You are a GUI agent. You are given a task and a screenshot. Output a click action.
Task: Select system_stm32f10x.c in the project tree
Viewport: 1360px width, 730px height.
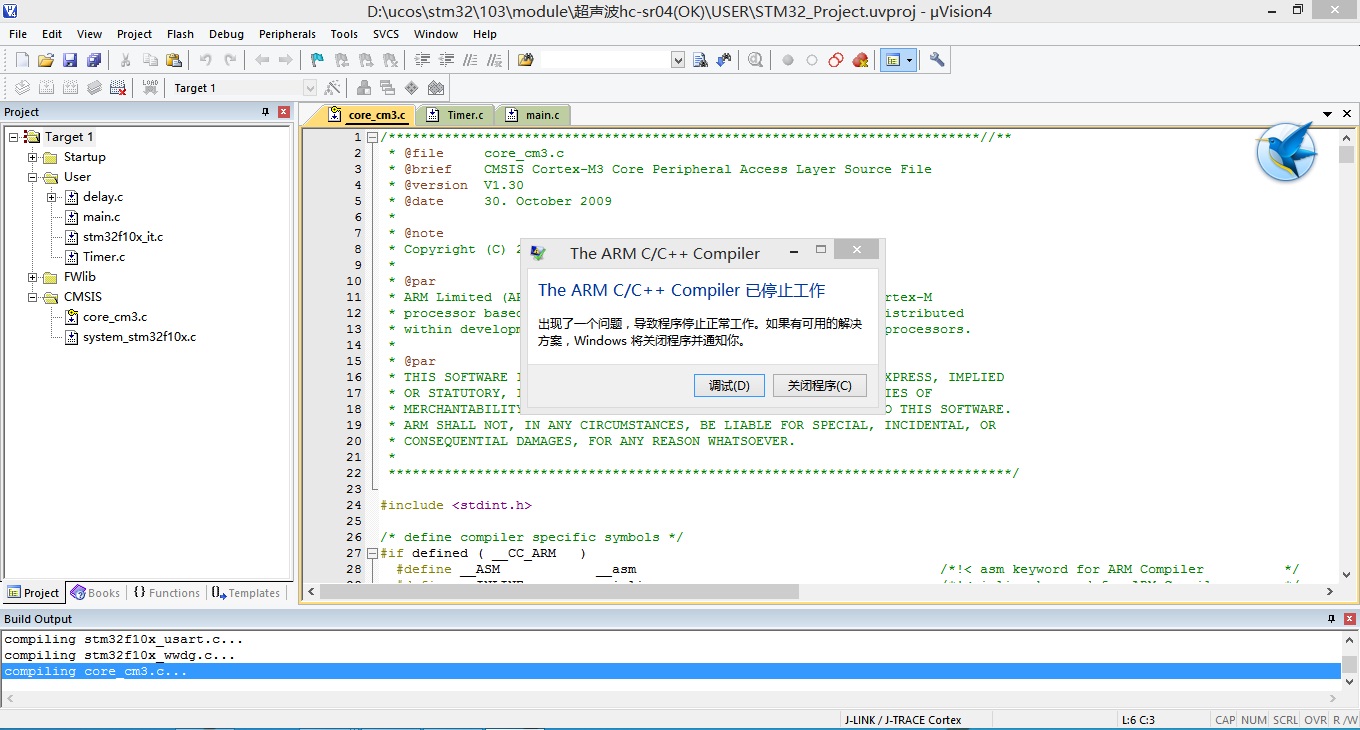(139, 337)
